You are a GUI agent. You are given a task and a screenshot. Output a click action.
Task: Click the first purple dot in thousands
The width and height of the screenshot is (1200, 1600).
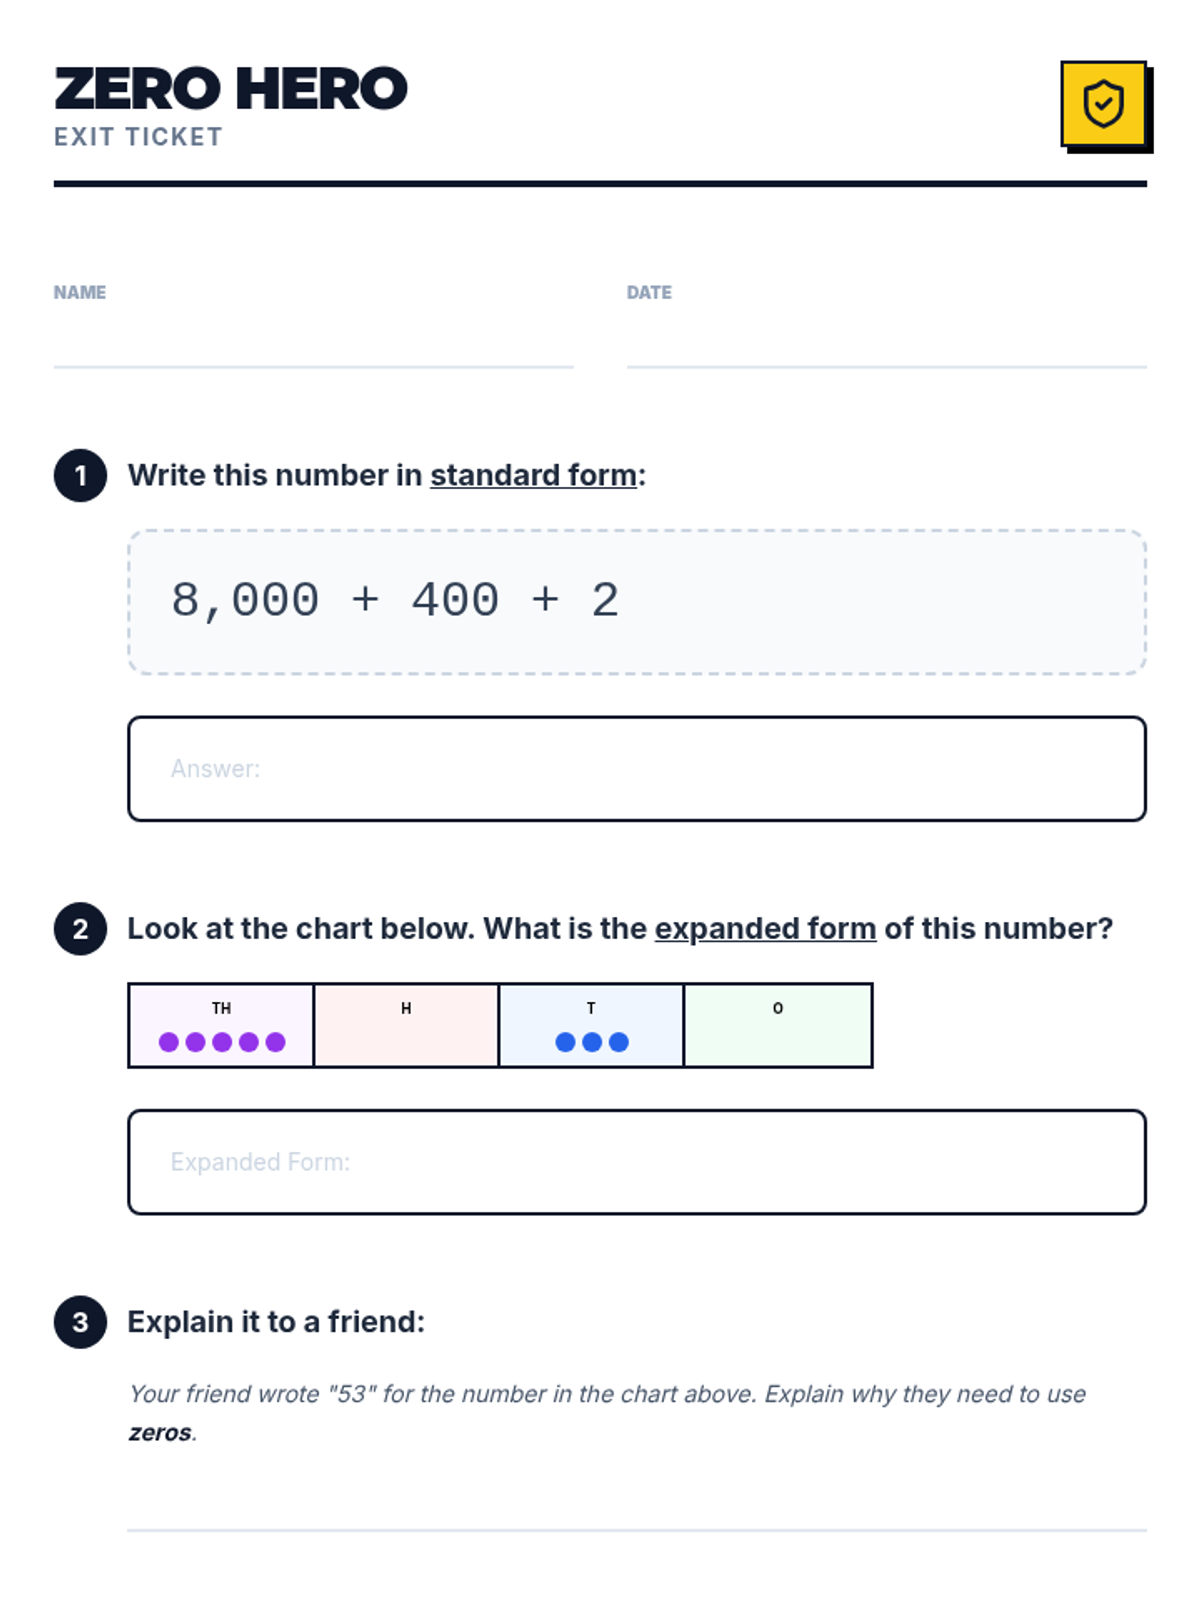(169, 1042)
